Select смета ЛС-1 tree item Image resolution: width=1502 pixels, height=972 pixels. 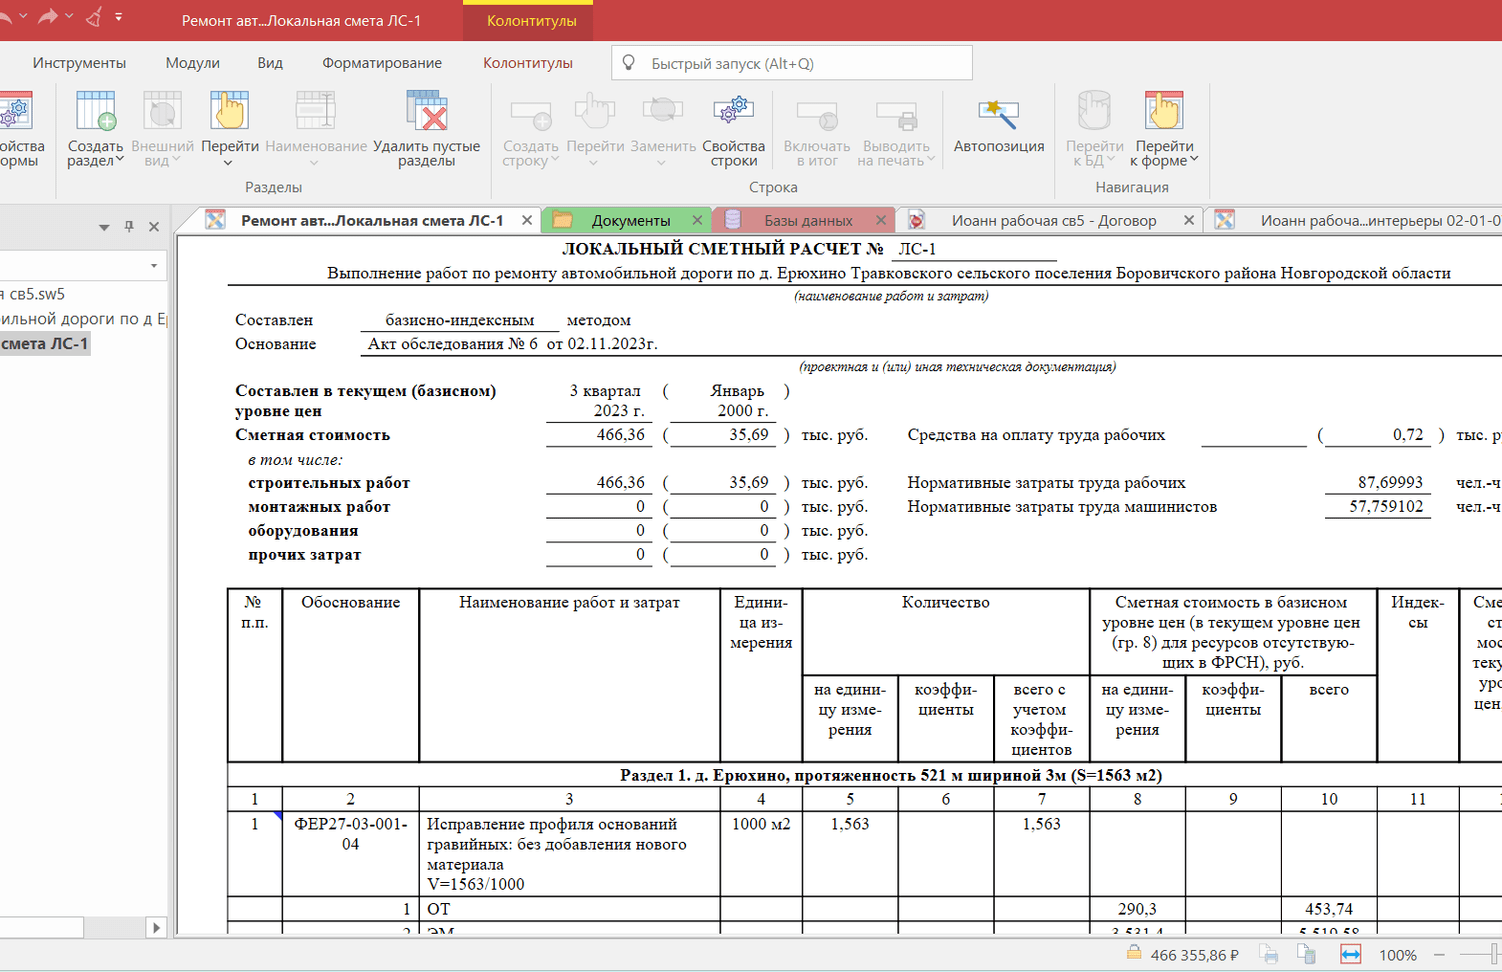coord(45,343)
